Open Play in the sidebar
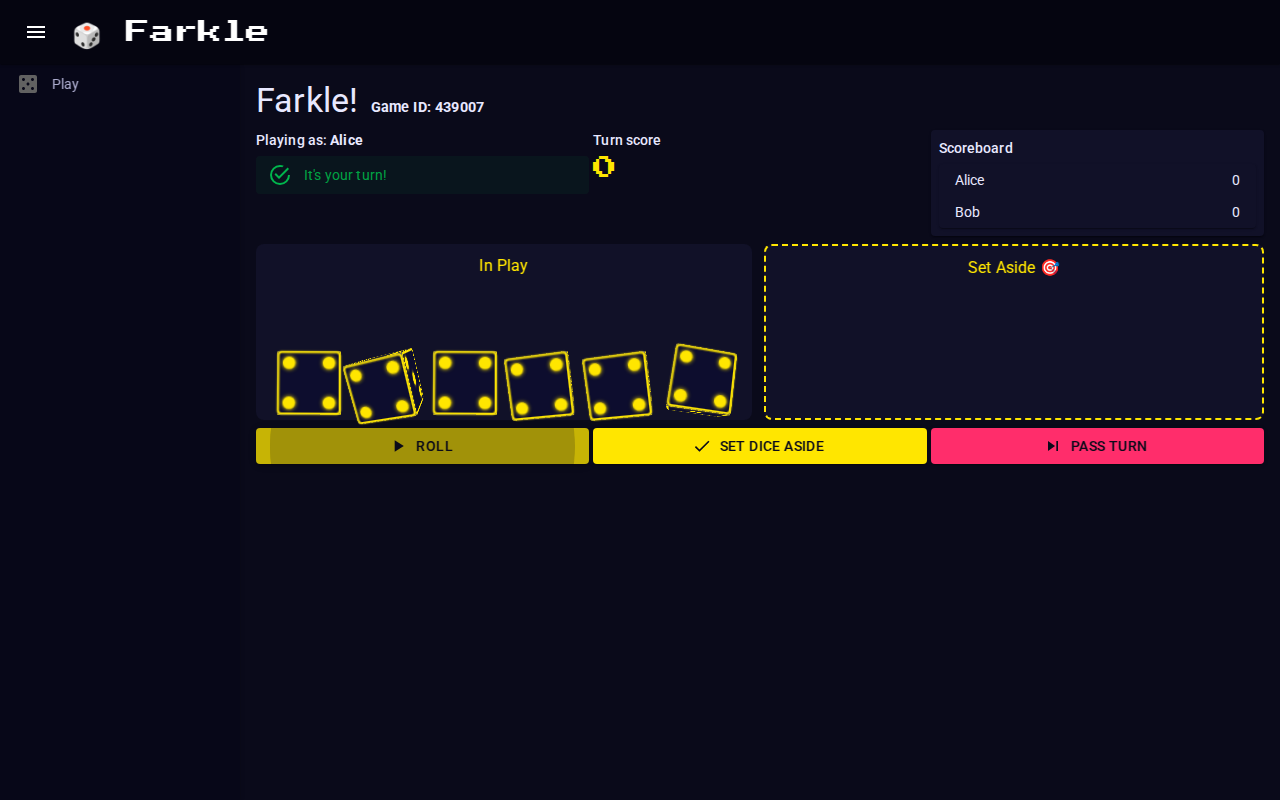 tap(120, 84)
